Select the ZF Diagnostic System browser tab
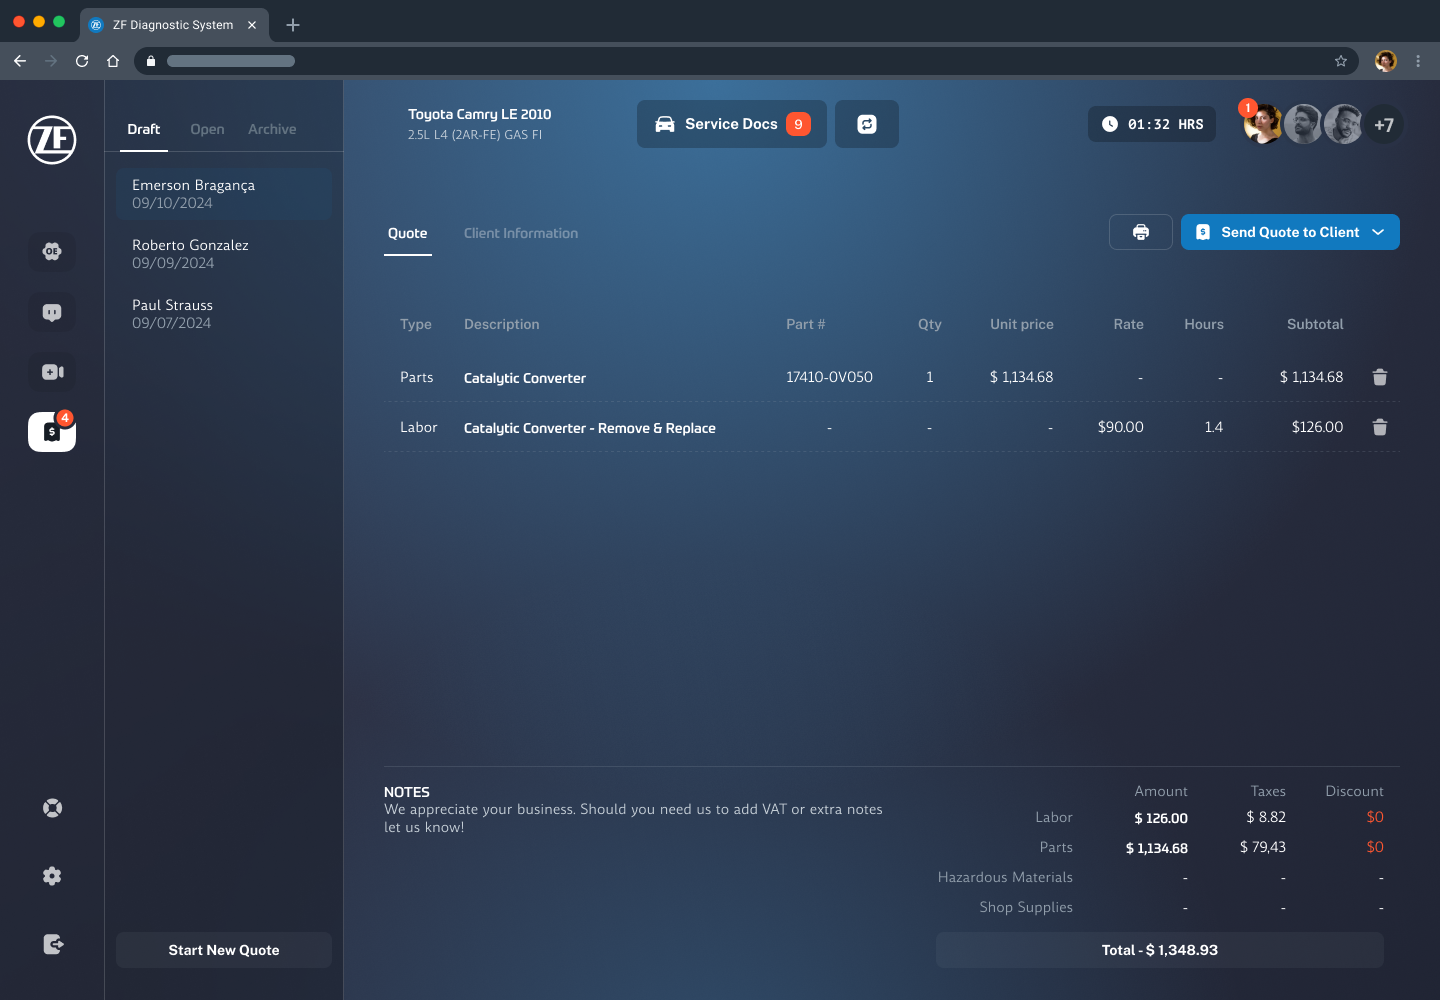 174,25
